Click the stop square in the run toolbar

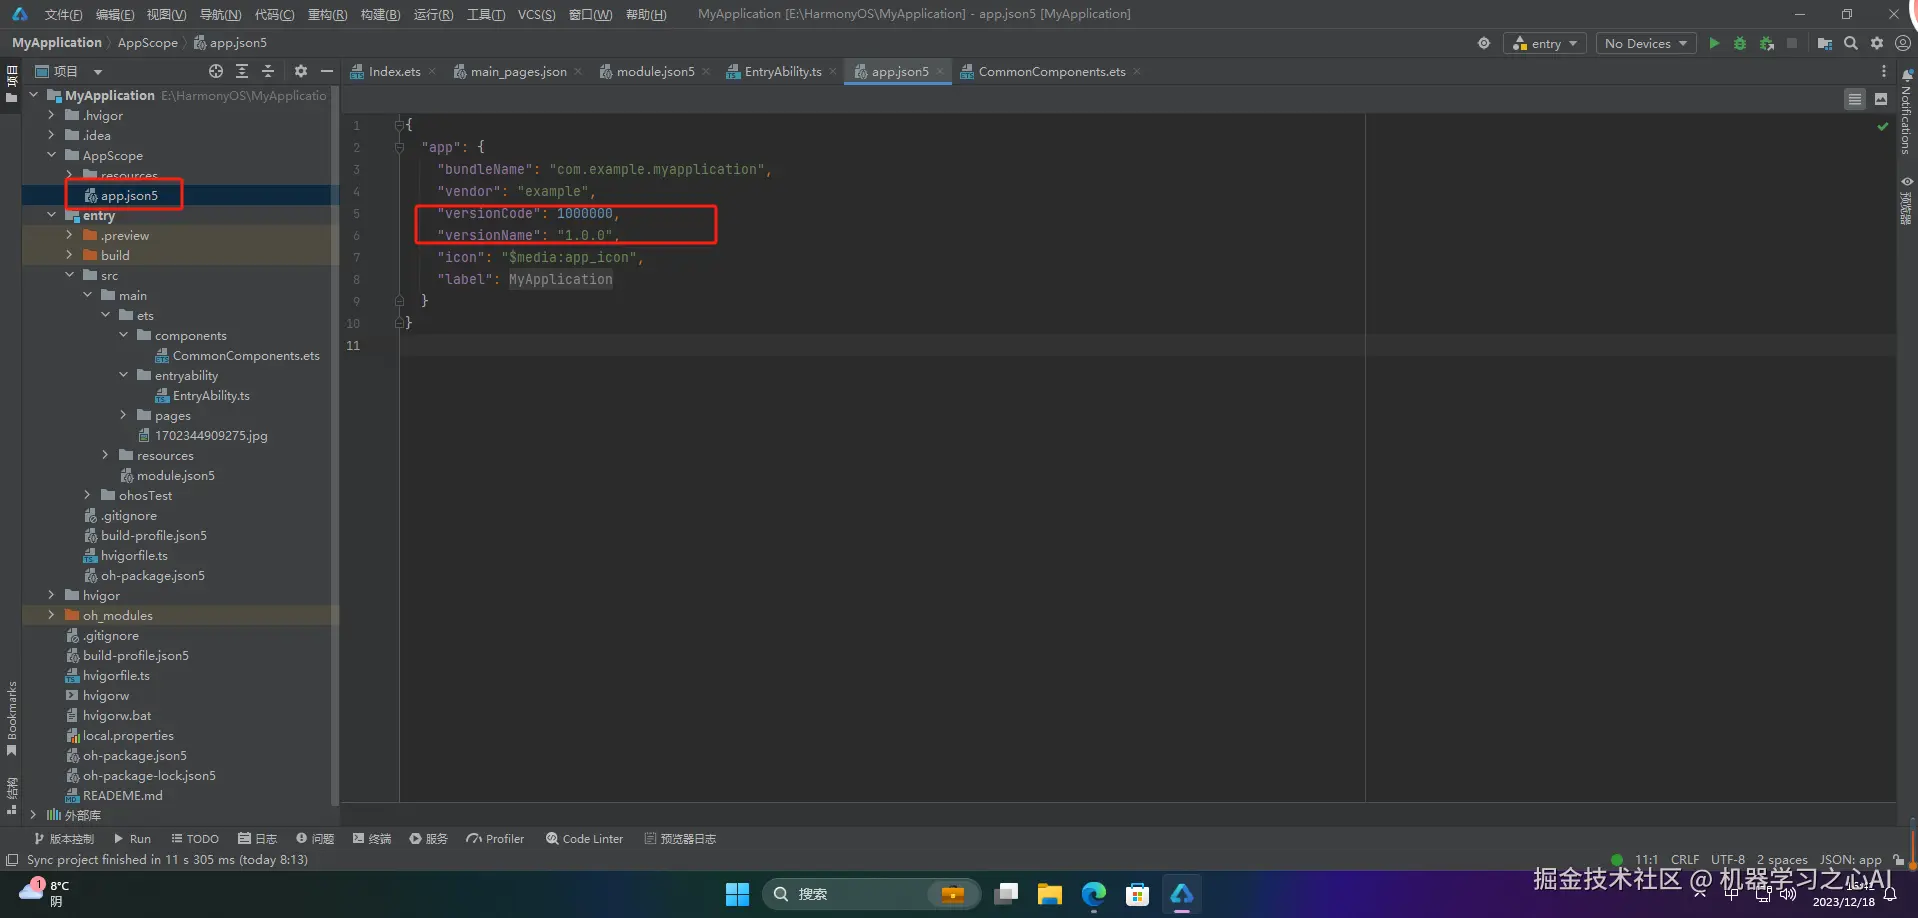click(x=1792, y=43)
